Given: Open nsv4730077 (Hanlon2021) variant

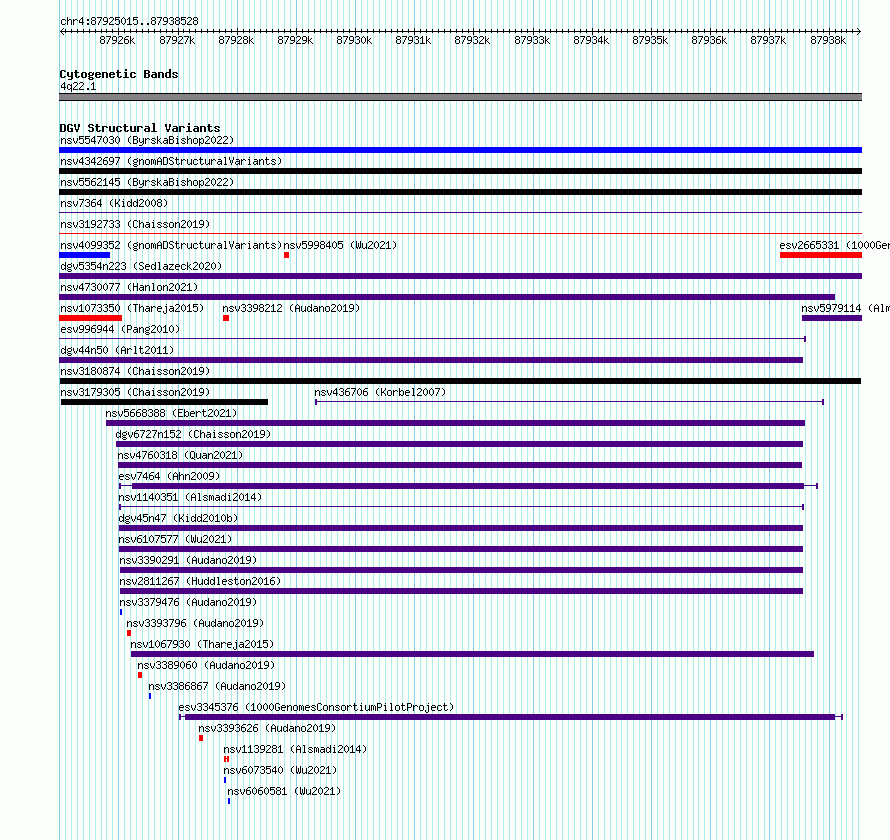Looking at the screenshot, I should point(129,287).
